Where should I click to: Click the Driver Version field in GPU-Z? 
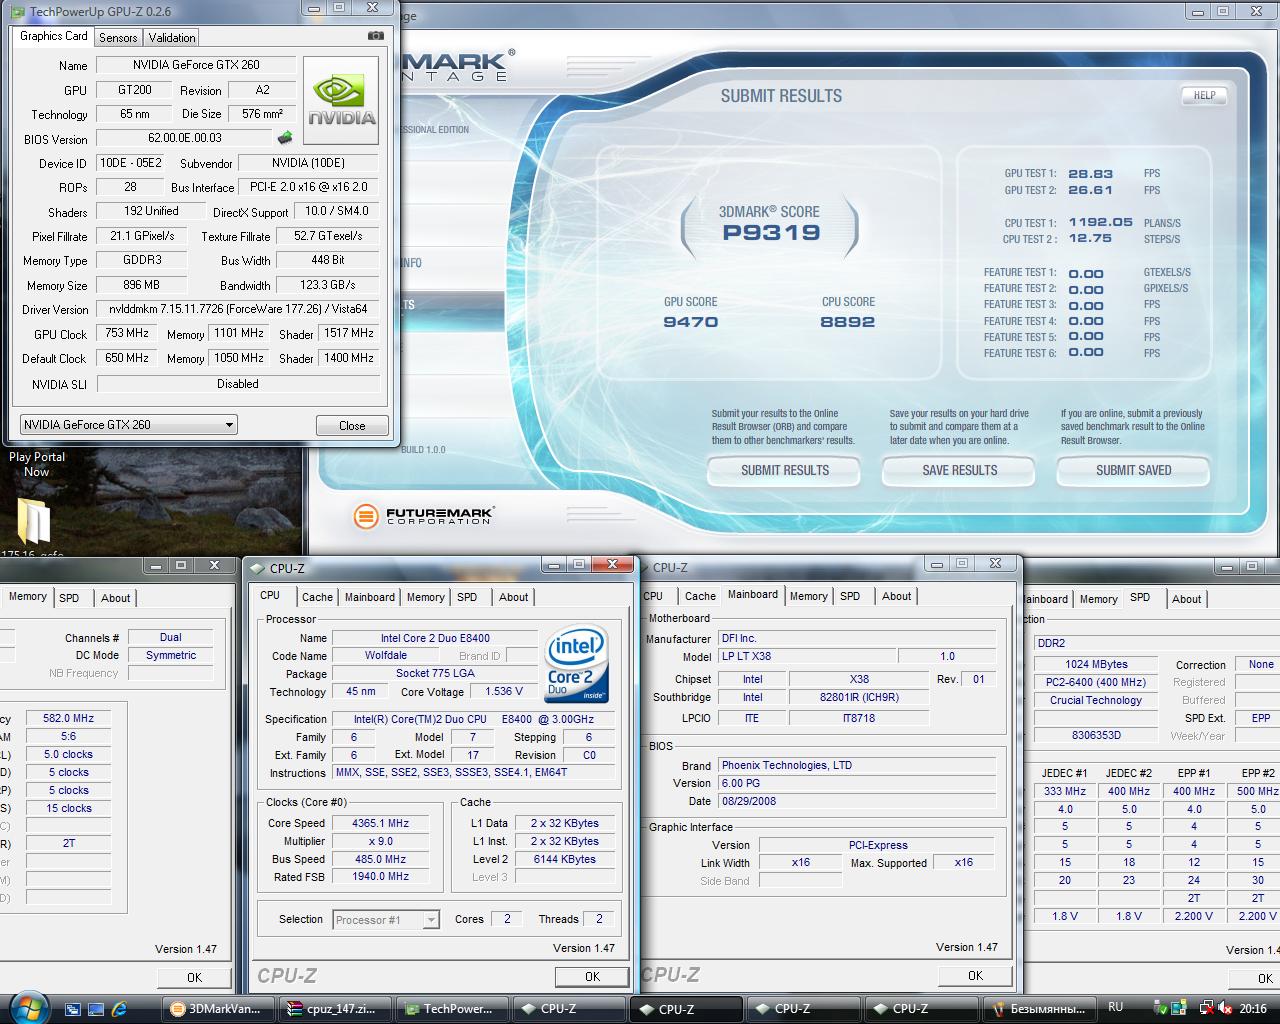pos(238,309)
